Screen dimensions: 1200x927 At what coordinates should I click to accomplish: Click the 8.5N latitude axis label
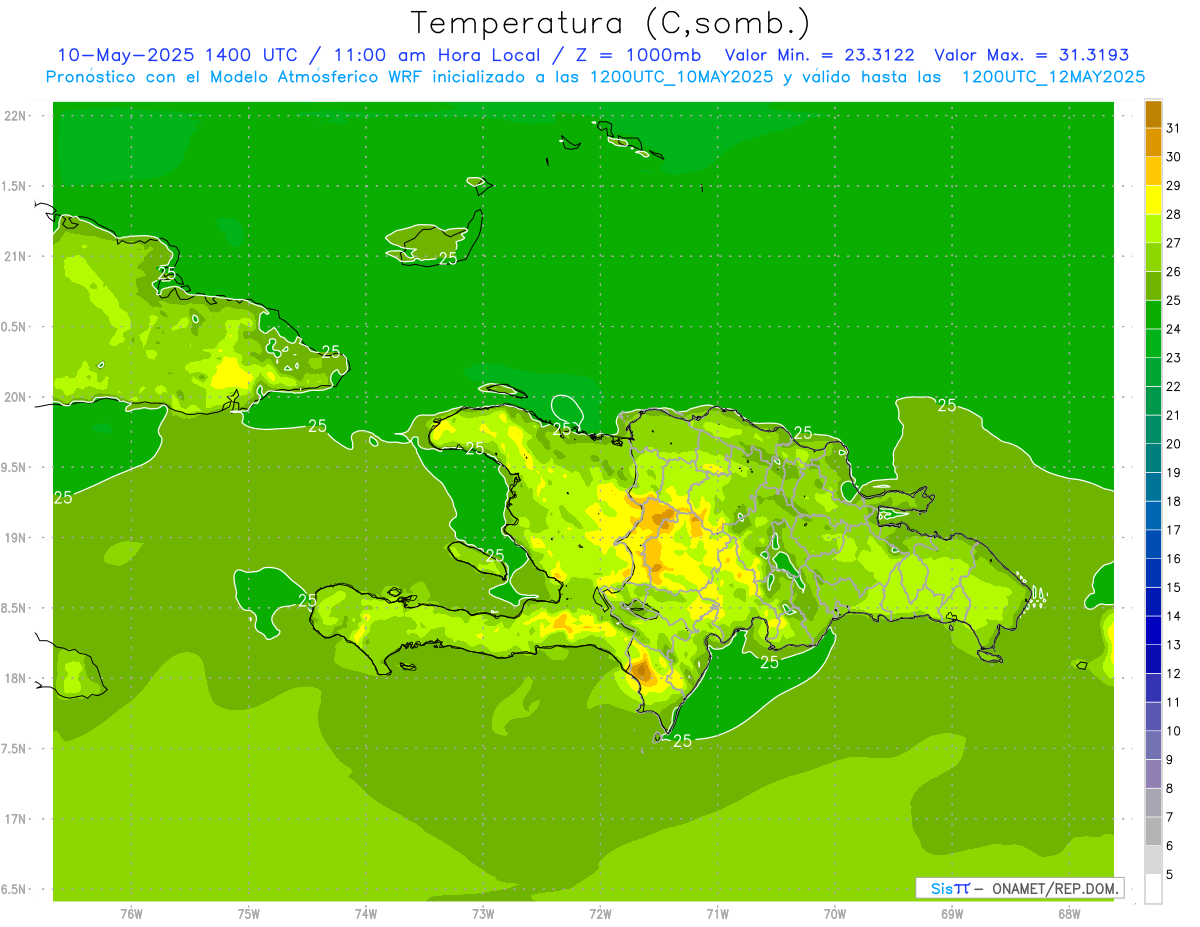tap(13, 608)
